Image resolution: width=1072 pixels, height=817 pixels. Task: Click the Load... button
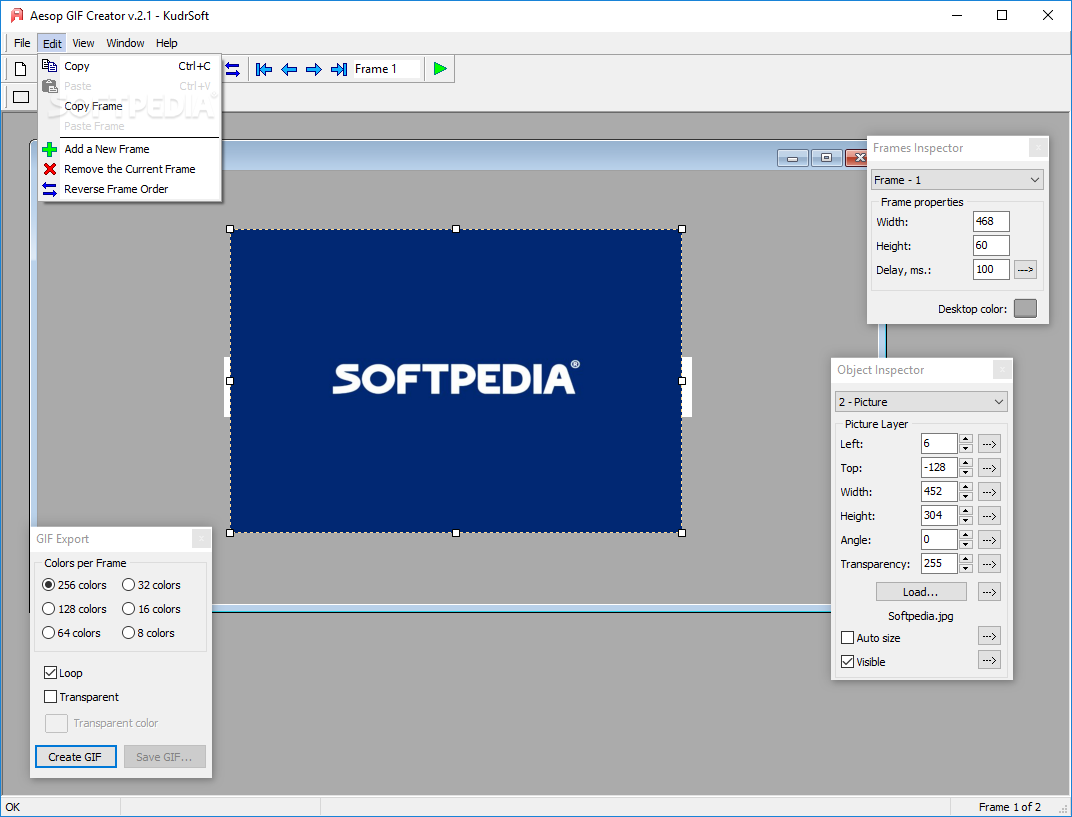tap(921, 592)
